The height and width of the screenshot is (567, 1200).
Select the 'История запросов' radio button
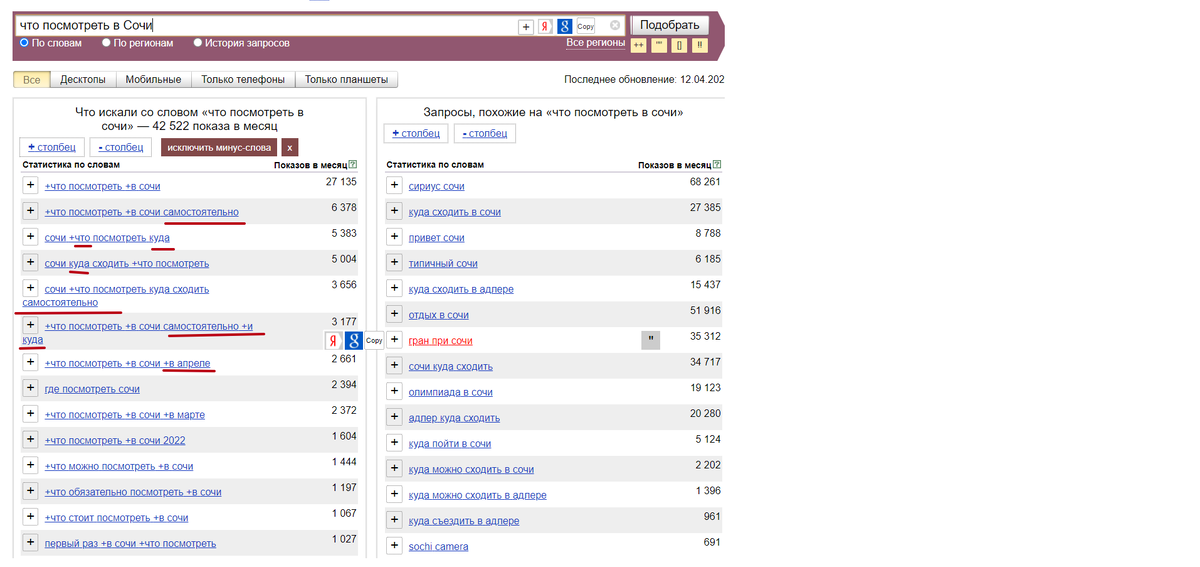click(x=198, y=43)
